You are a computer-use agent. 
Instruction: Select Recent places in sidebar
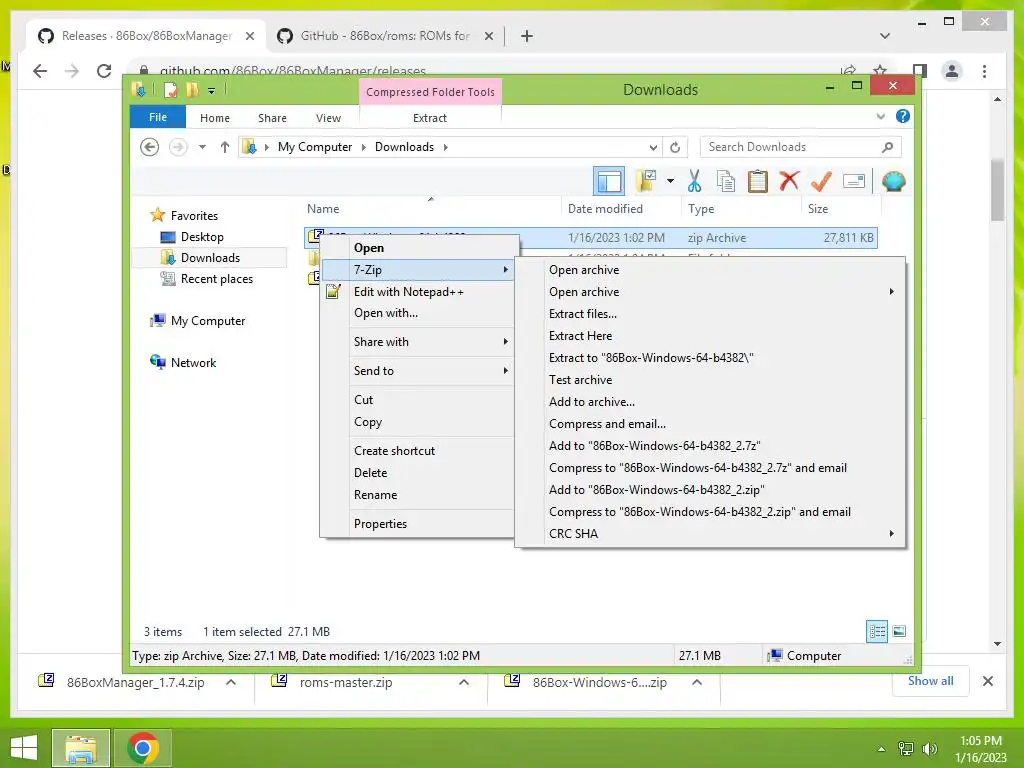point(216,279)
